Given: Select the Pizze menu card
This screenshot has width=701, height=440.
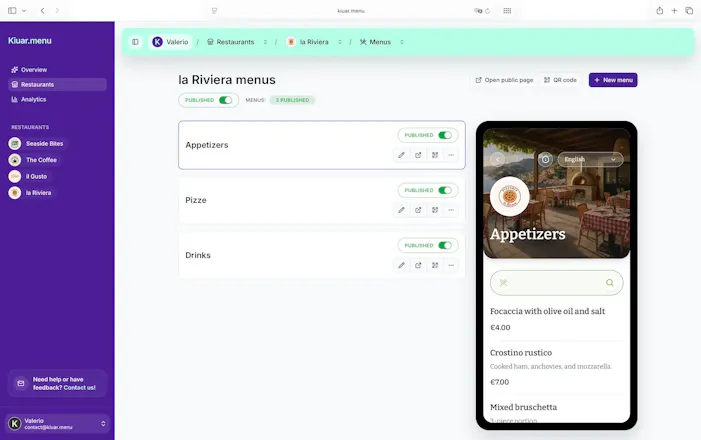Looking at the screenshot, I should [x=322, y=200].
